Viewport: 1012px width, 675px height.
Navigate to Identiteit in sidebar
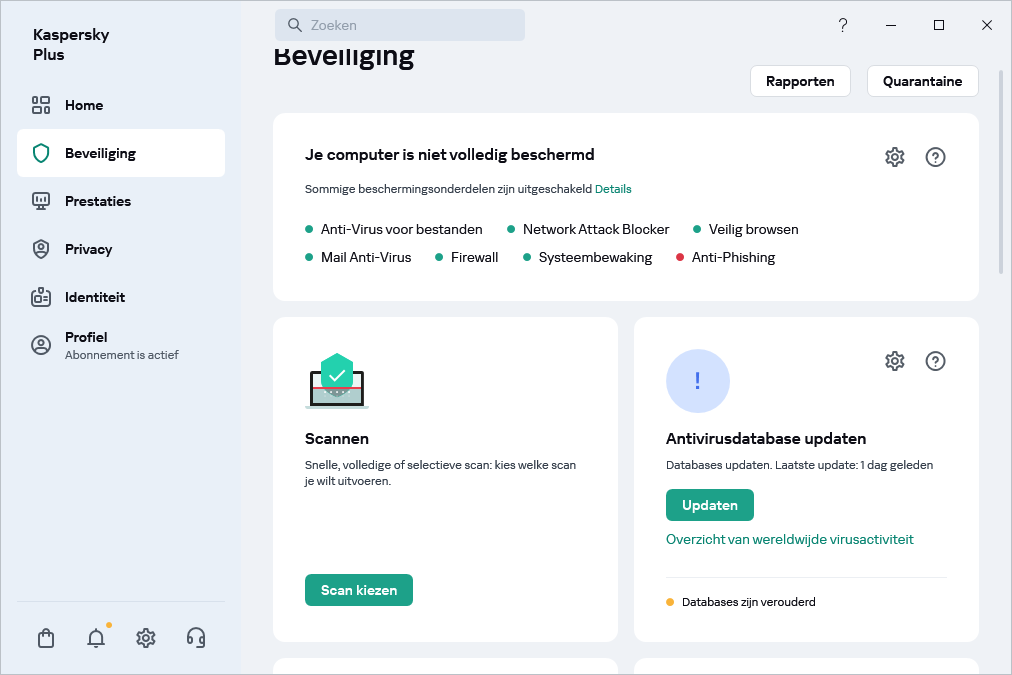pyautogui.click(x=95, y=297)
